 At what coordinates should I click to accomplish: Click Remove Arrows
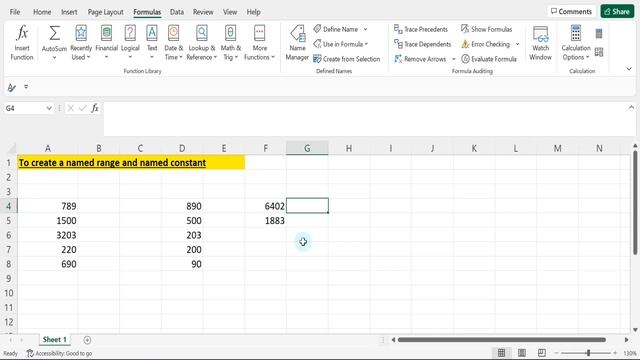pyautogui.click(x=420, y=59)
